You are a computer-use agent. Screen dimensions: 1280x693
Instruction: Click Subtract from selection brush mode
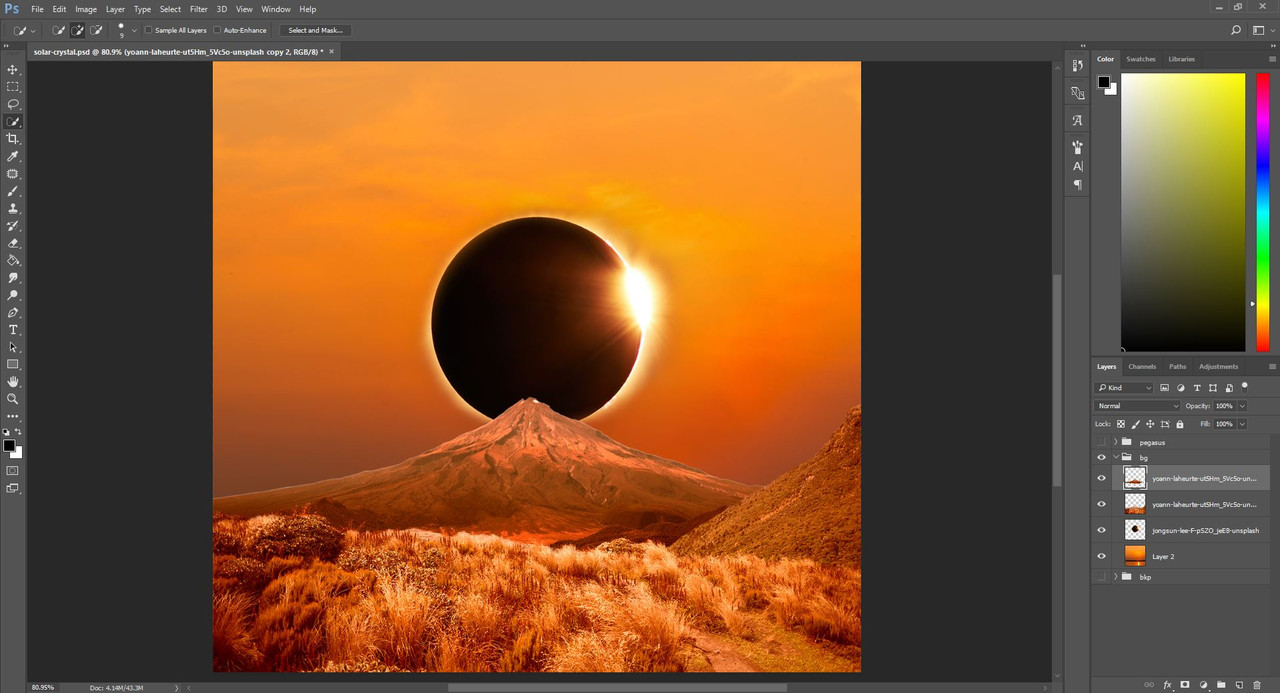pos(96,30)
